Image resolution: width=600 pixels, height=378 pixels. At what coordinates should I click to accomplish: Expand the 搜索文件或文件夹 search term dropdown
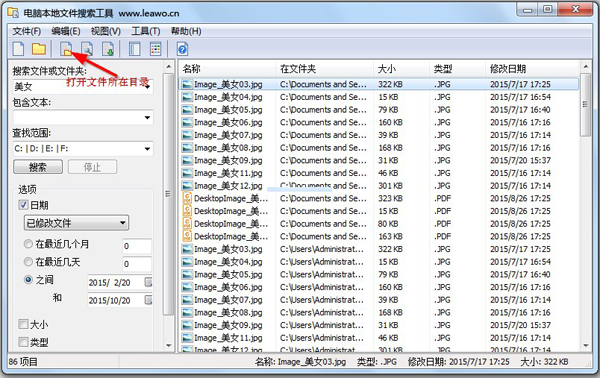pos(148,86)
